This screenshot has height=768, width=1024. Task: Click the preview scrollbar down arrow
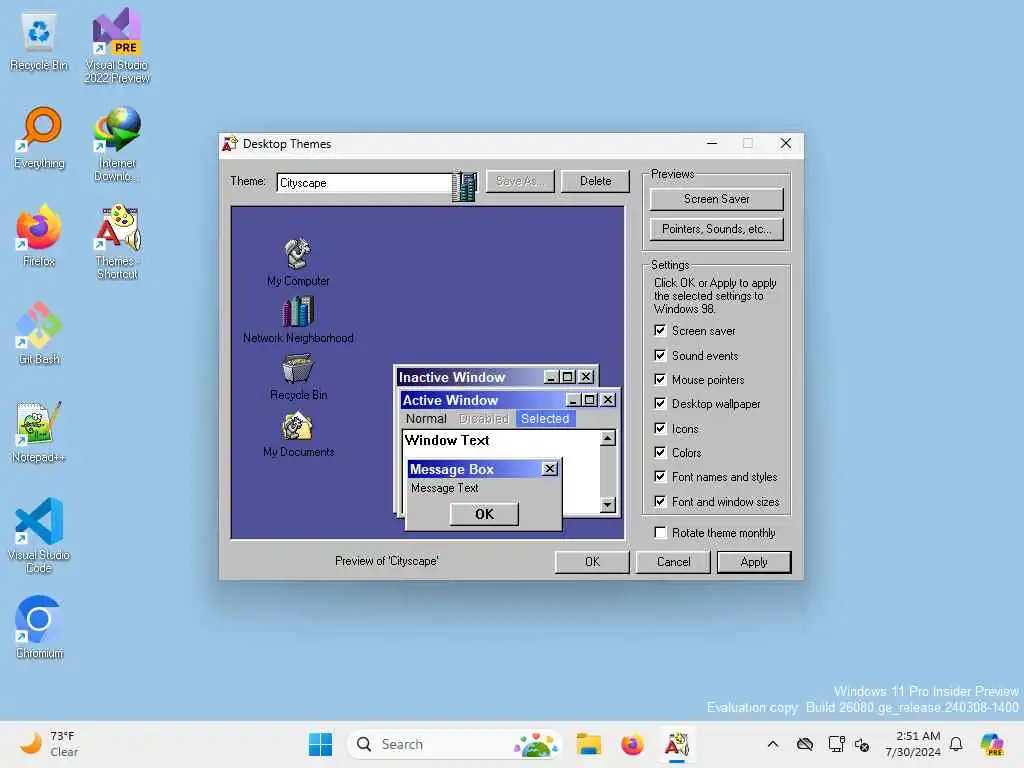click(x=607, y=505)
